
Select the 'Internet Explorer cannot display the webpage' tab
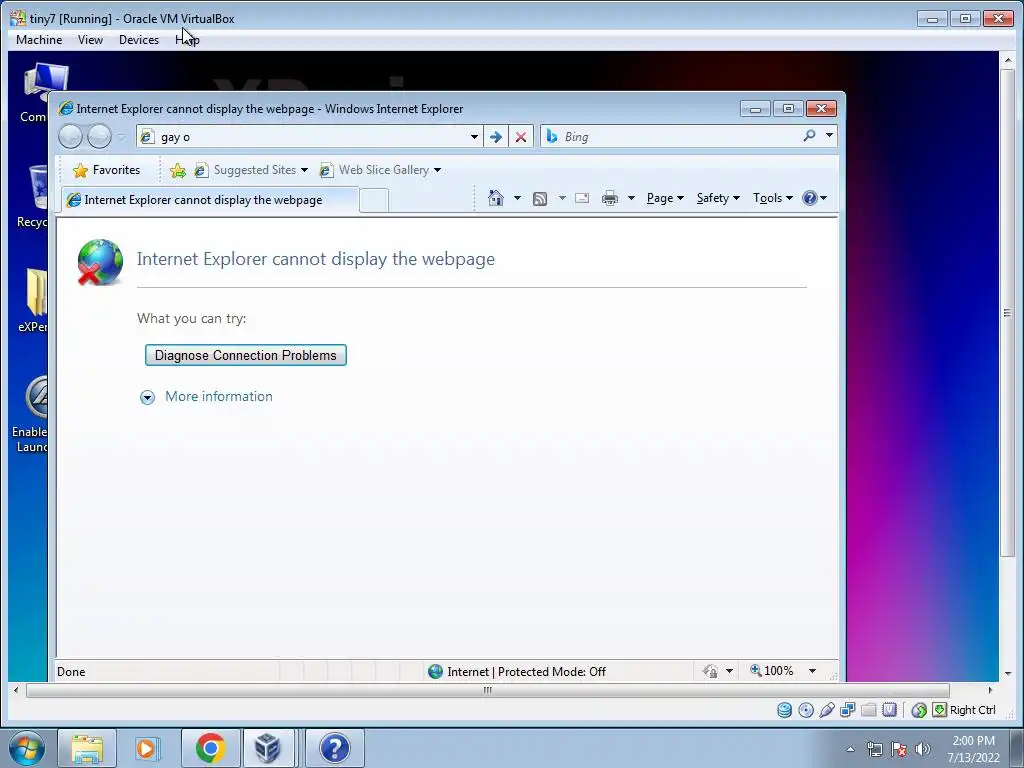pyautogui.click(x=209, y=200)
